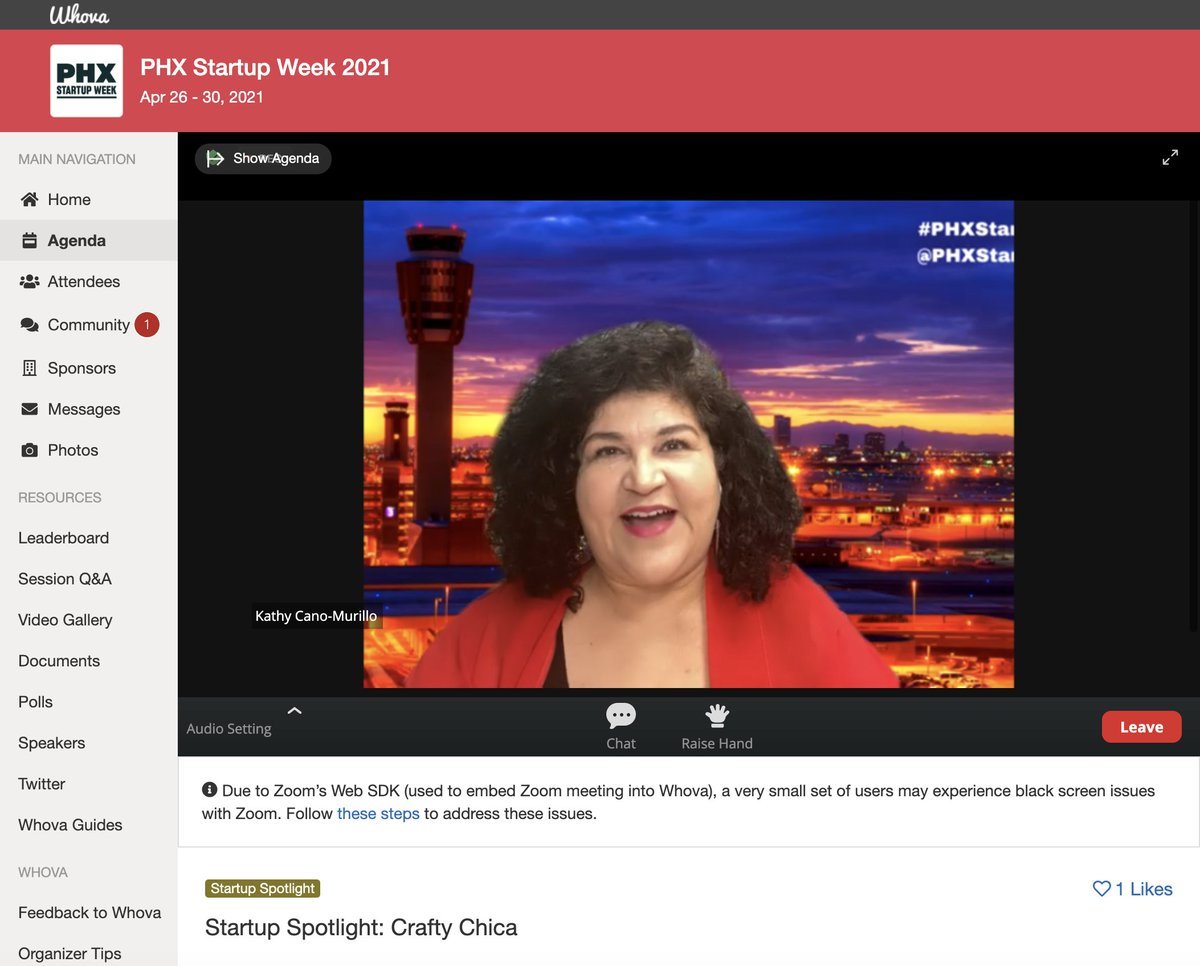
Task: Click the MAIN NAVIGATION heading
Action: tap(77, 159)
